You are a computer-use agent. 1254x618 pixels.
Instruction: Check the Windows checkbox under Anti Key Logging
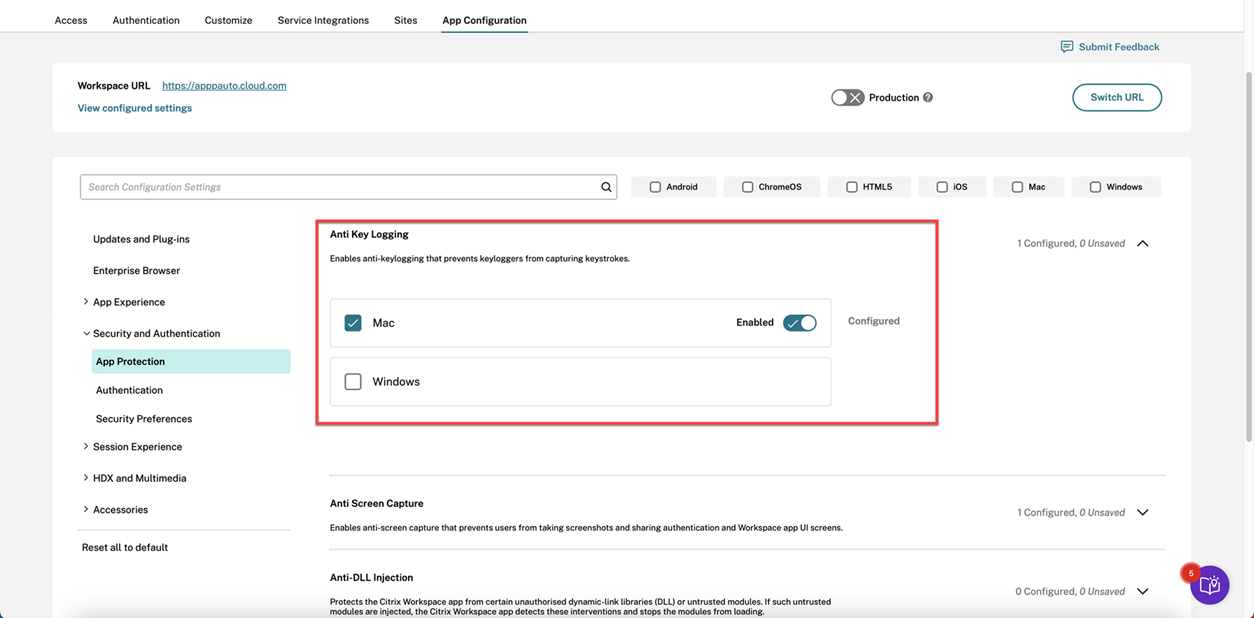[353, 382]
